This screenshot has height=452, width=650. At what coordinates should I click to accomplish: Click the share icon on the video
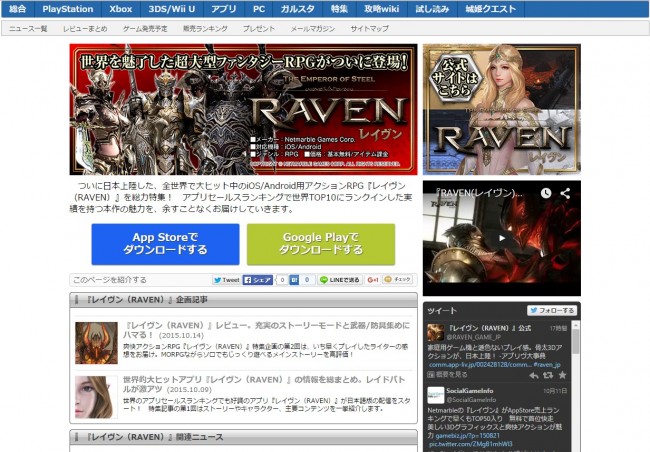pyautogui.click(x=565, y=193)
